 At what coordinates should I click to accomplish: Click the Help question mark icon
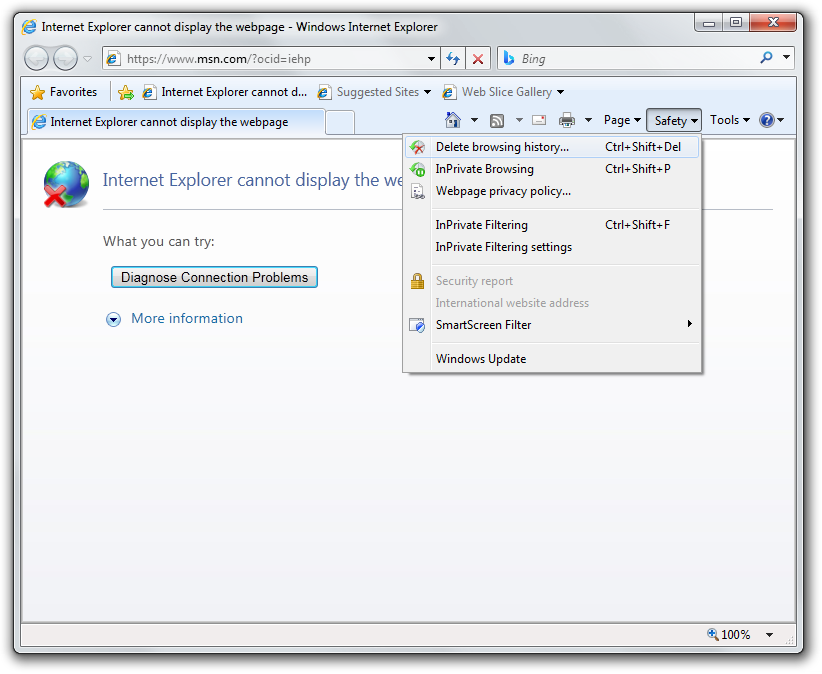click(767, 121)
